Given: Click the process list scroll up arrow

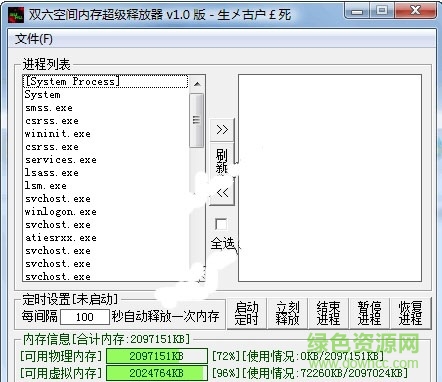Looking at the screenshot, I should pos(197,84).
